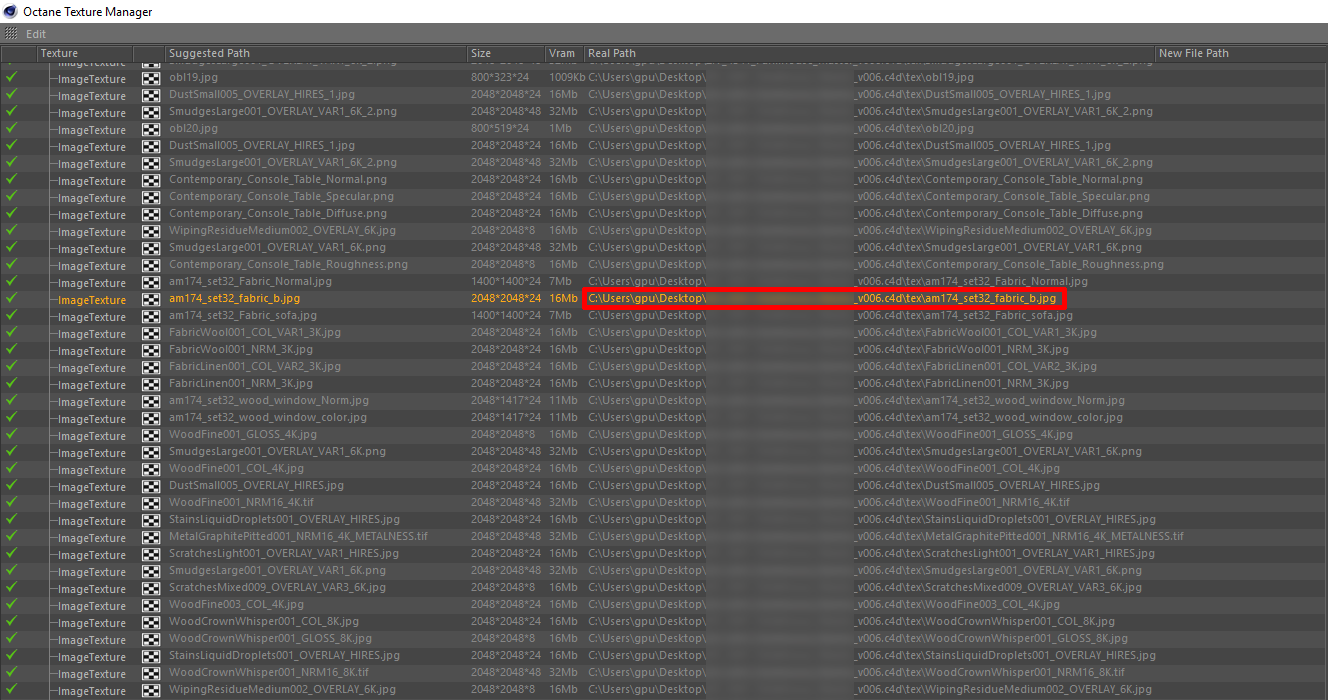Select suggested path obl19.jpg
The width and height of the screenshot is (1328, 700).
(193, 77)
